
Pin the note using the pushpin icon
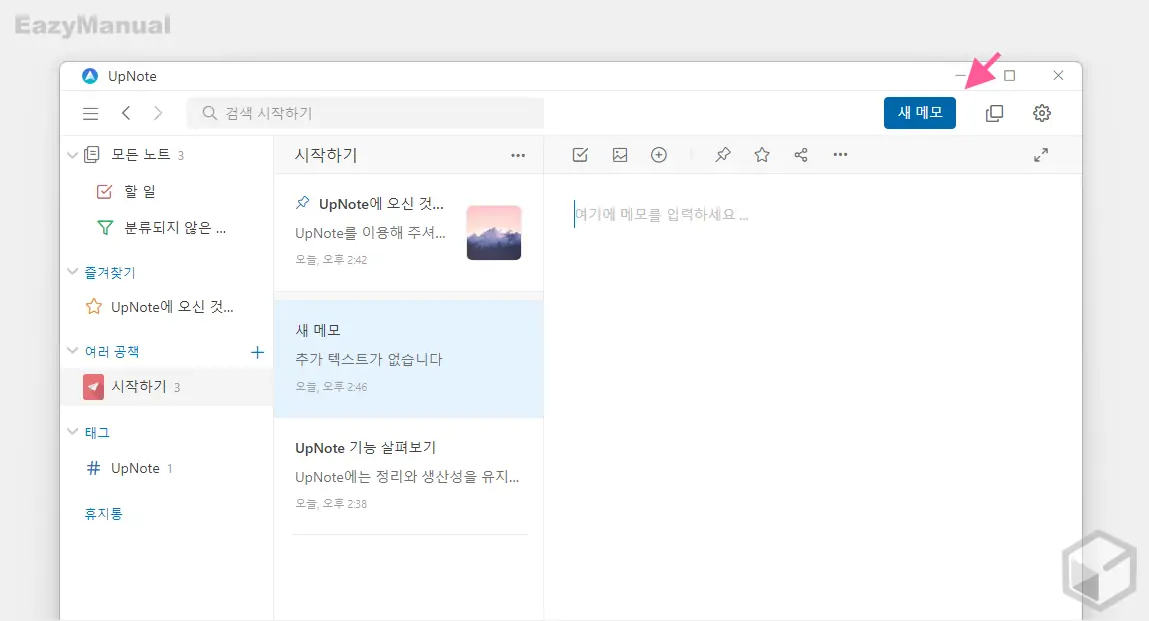(x=723, y=155)
